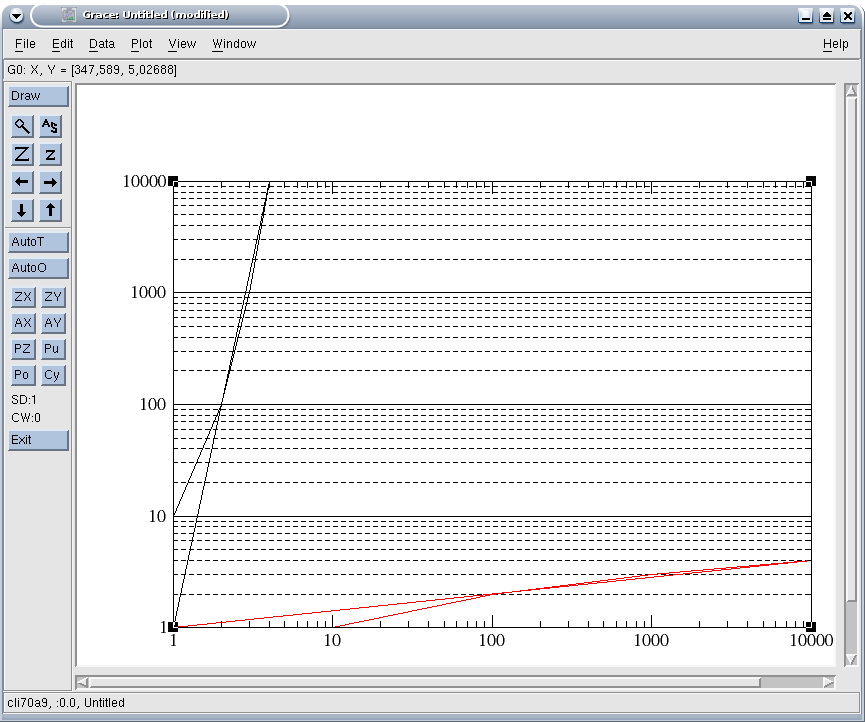Expand the Help menu

pos(835,44)
